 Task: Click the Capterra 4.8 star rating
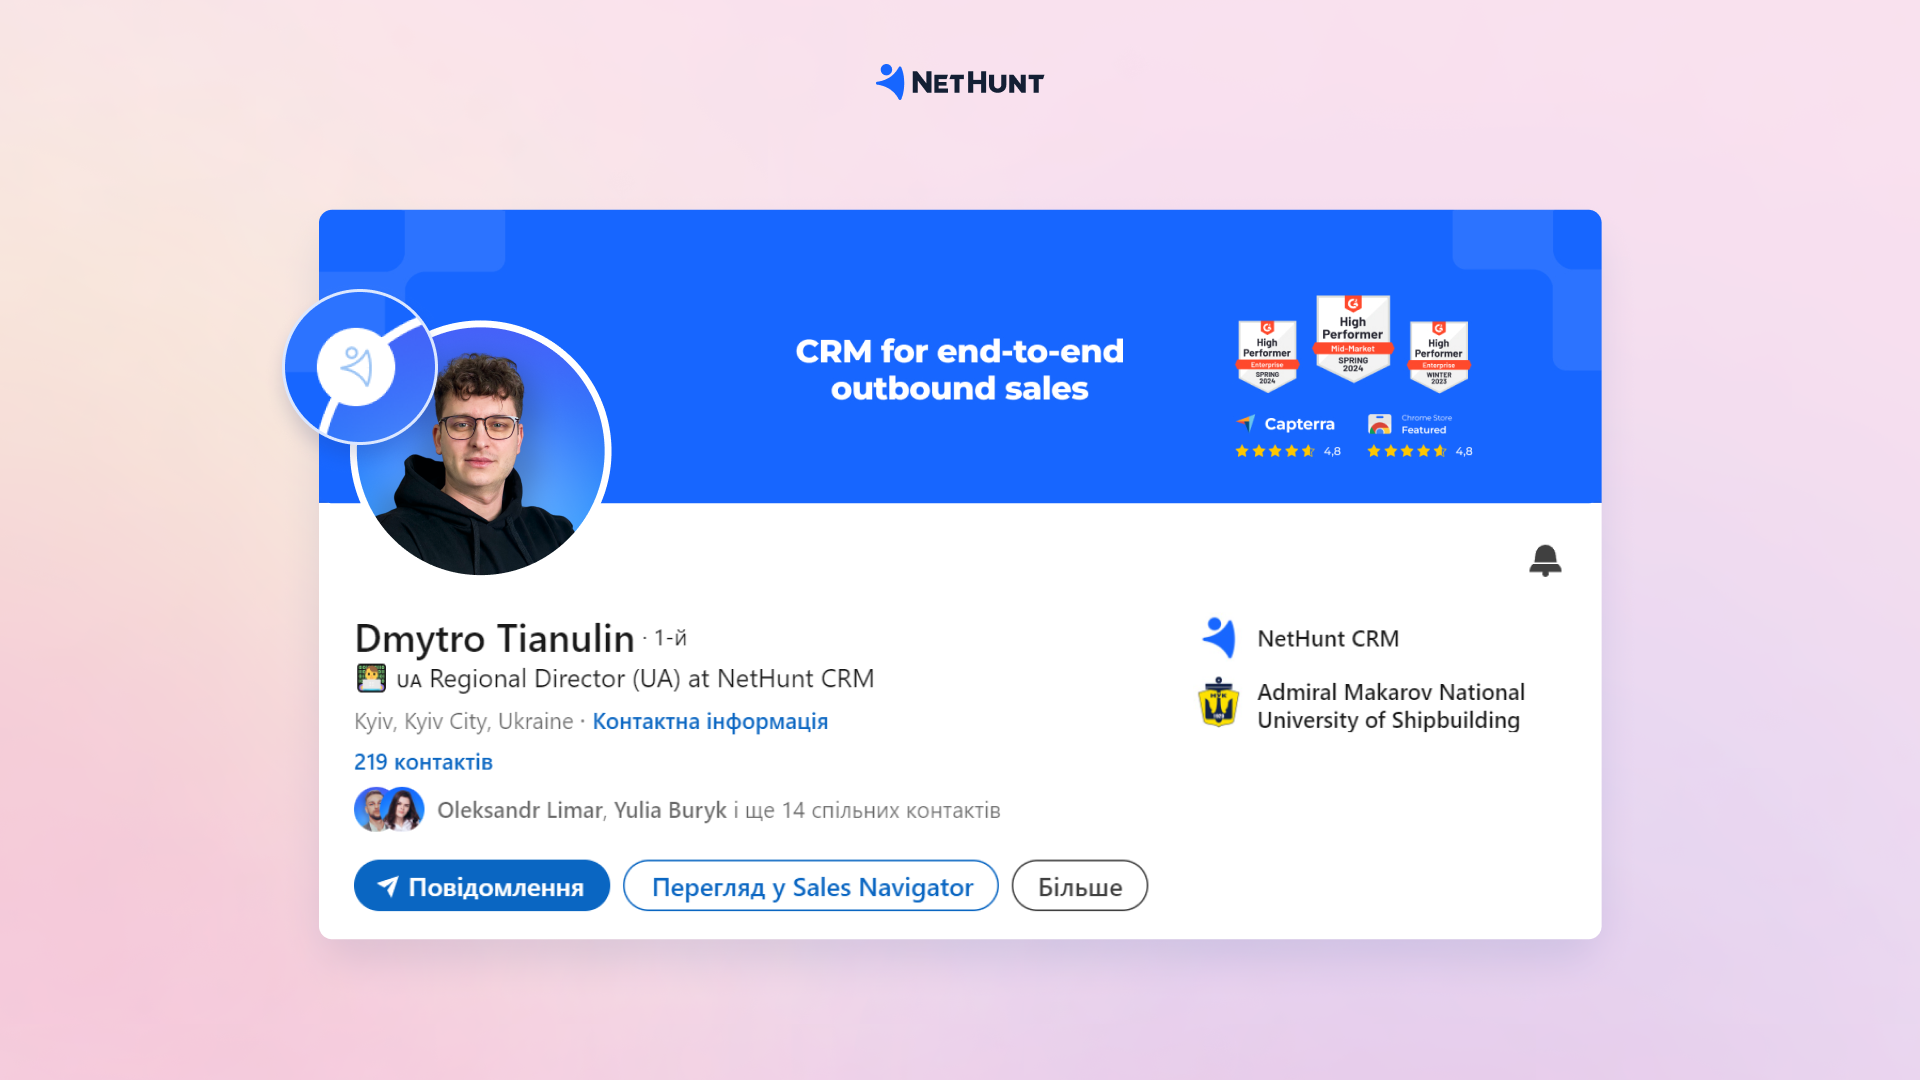coord(1288,452)
